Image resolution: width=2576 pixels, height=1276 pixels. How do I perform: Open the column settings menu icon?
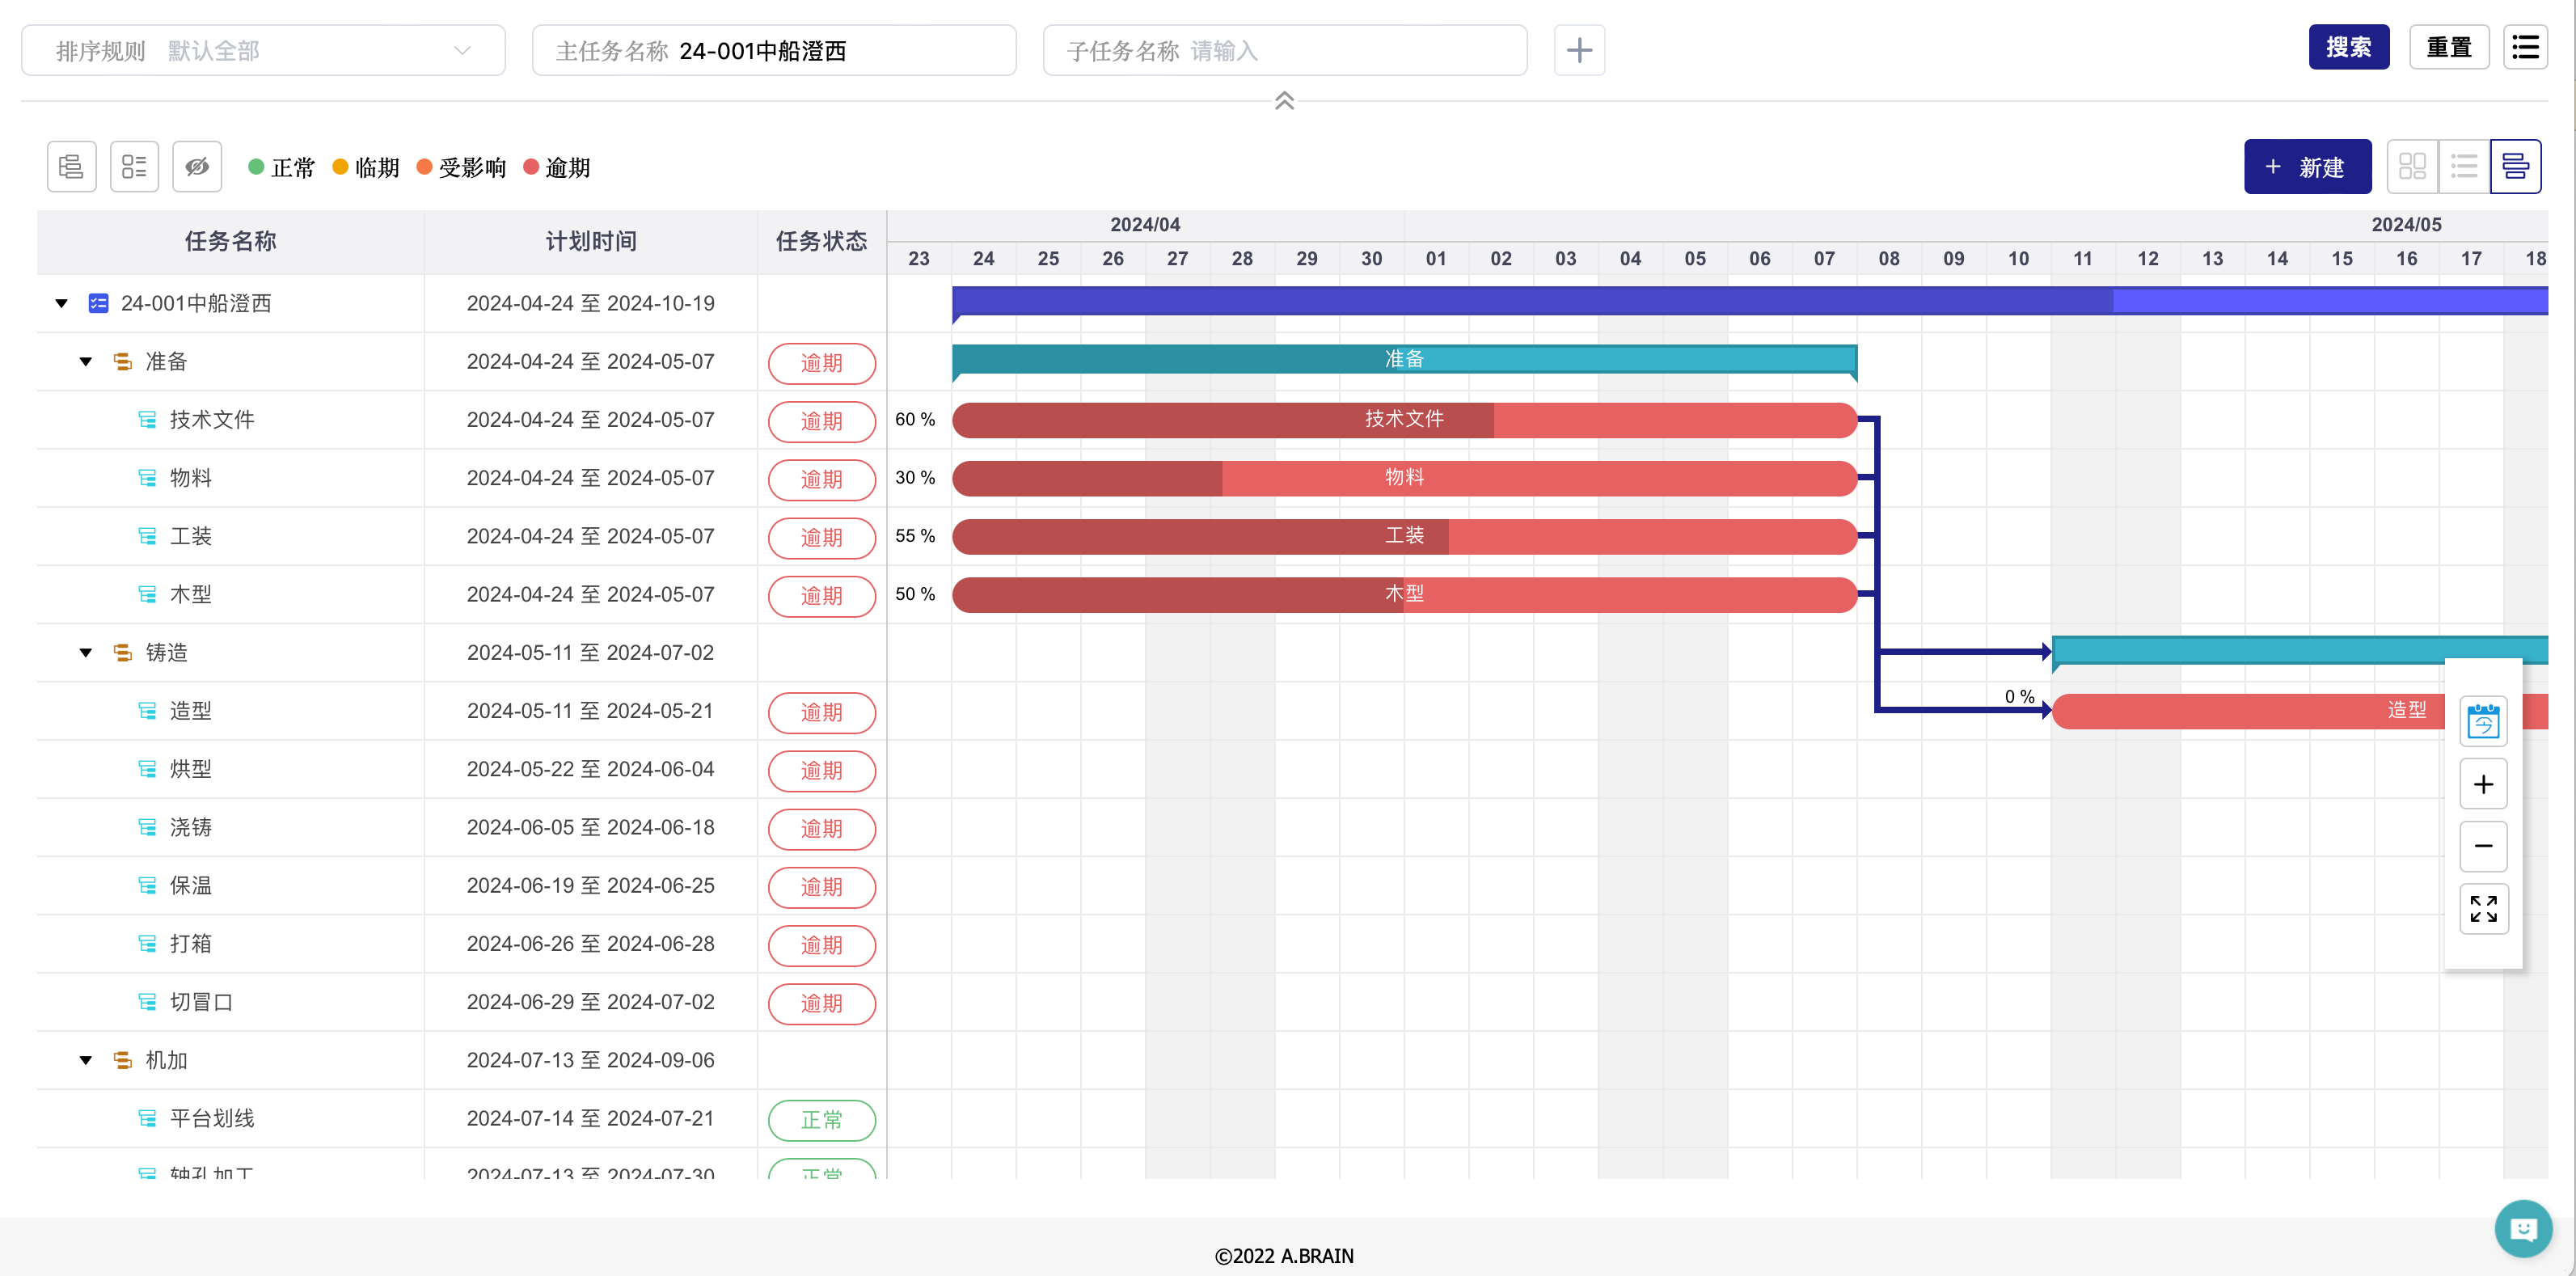point(2525,47)
